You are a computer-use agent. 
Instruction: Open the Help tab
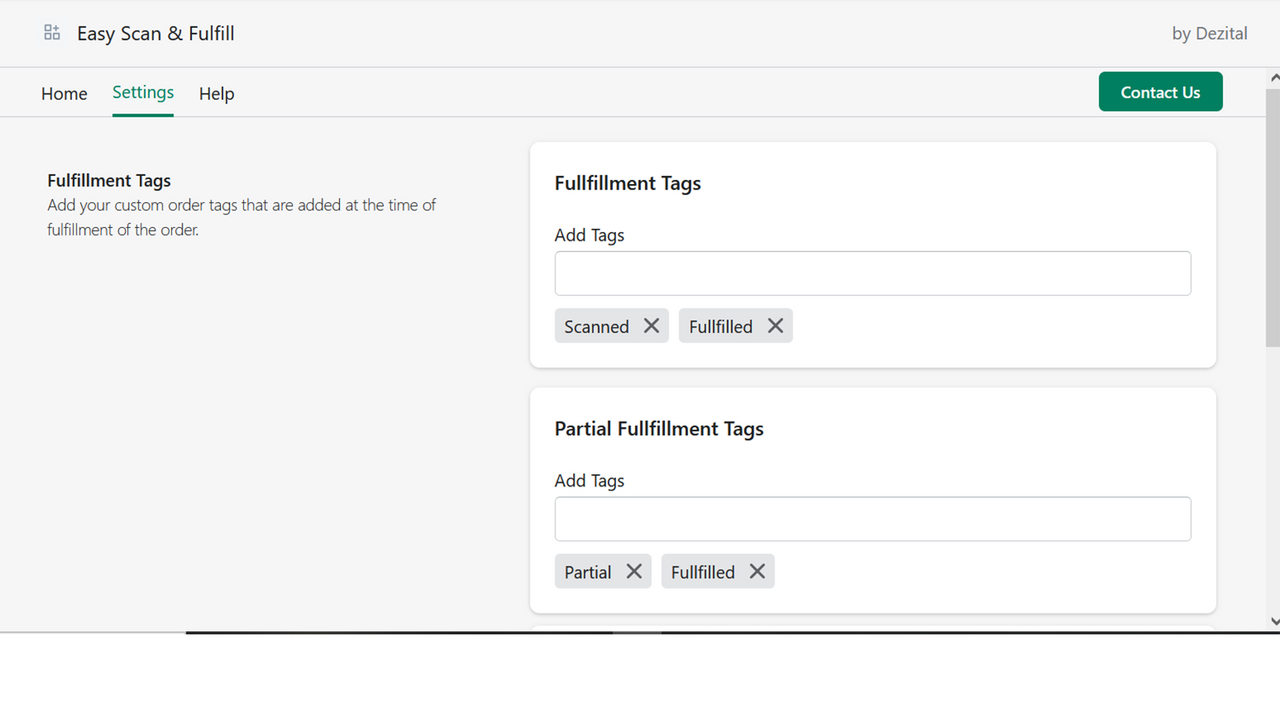[217, 93]
